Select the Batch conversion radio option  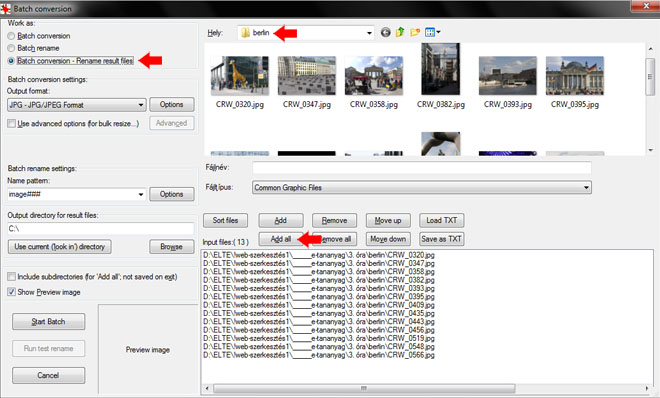(11, 36)
